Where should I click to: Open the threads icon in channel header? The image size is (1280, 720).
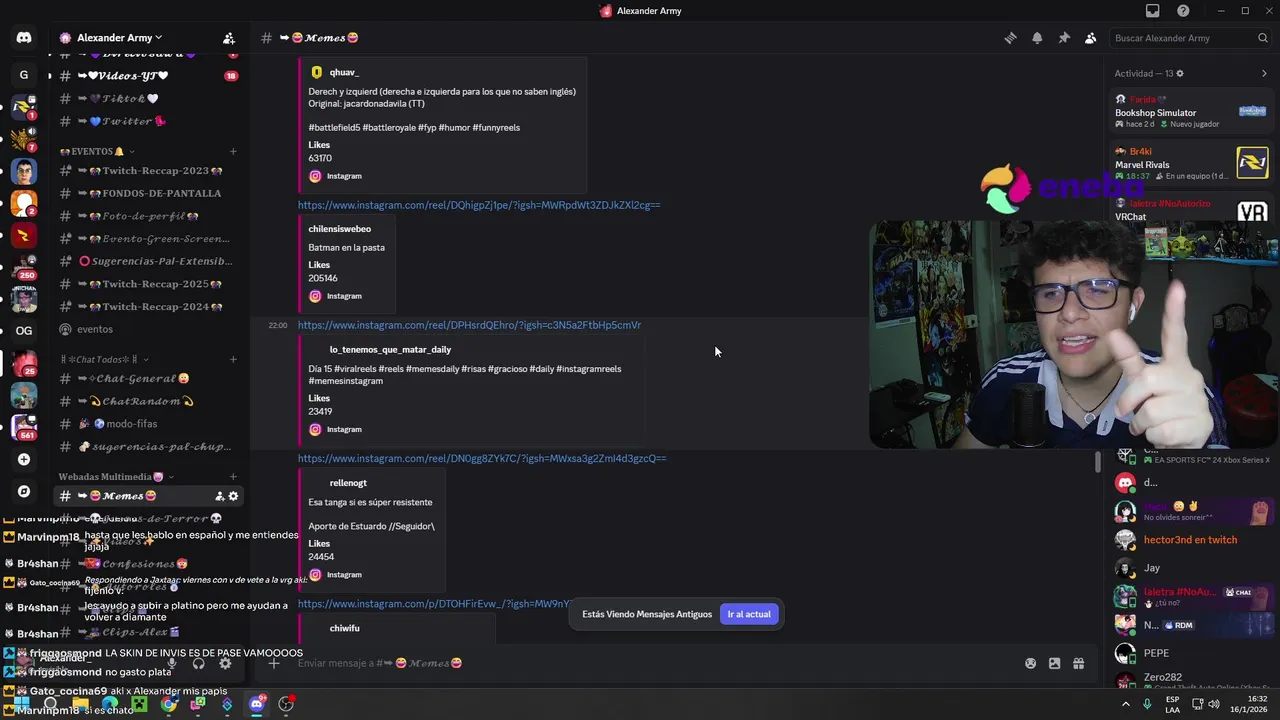click(x=1010, y=38)
